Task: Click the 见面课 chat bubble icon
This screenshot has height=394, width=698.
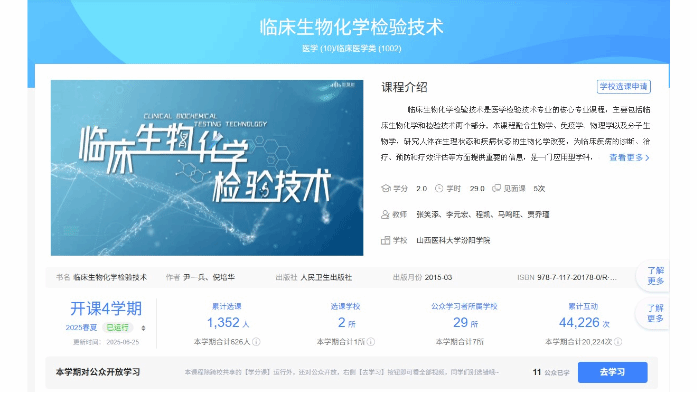Action: click(x=496, y=188)
